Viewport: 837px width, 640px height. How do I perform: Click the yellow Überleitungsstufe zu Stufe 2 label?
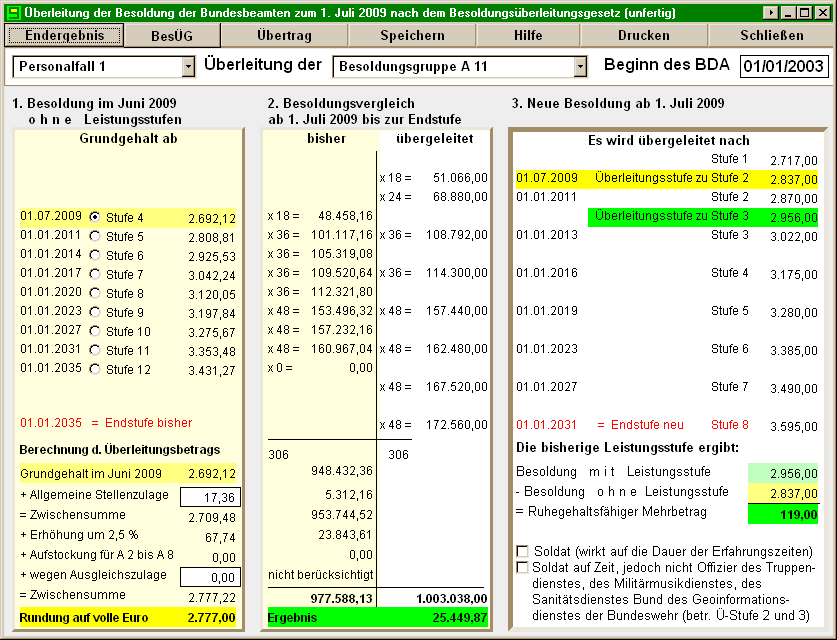pos(672,178)
